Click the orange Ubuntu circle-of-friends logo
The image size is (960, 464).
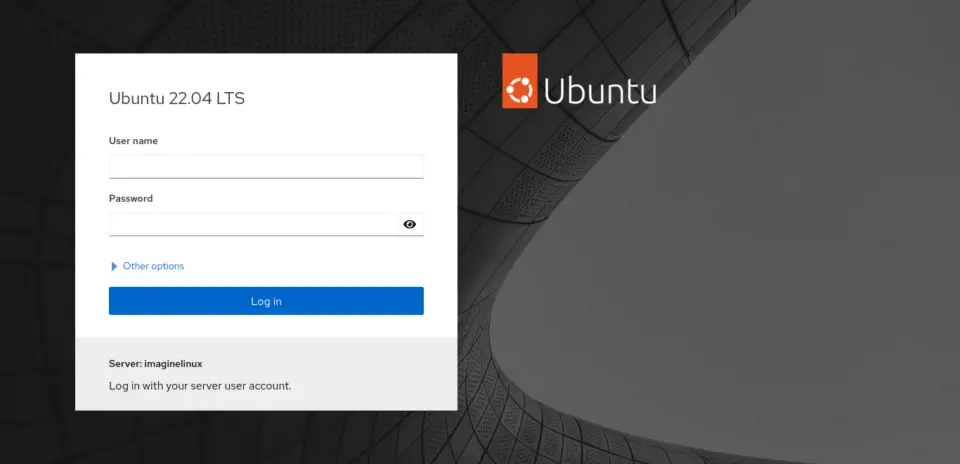pos(520,81)
